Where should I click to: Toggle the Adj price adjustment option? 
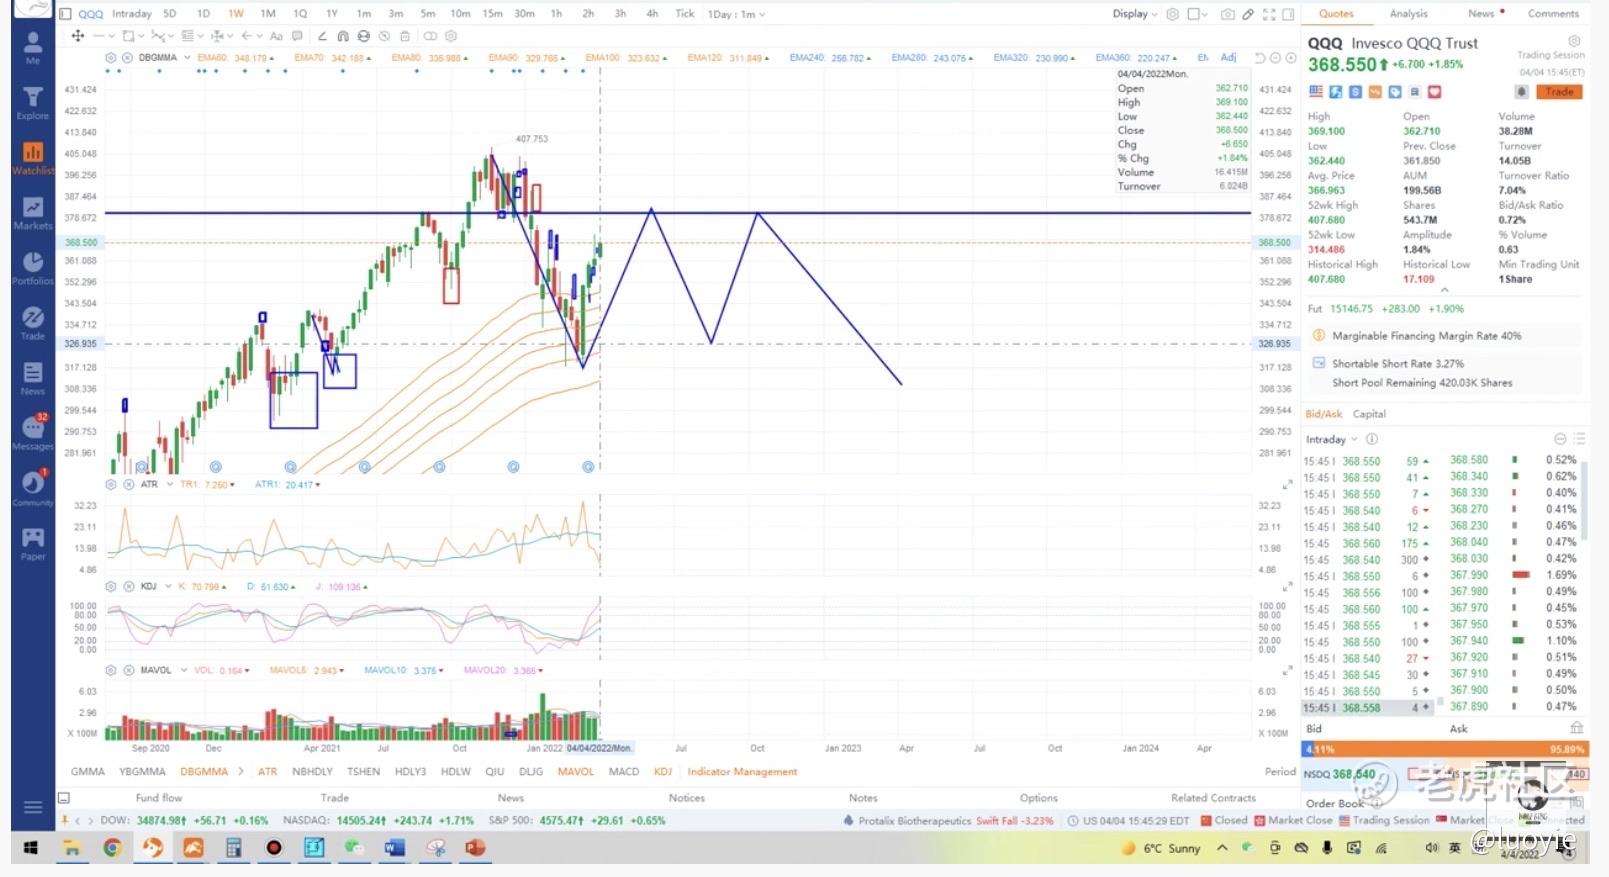pos(1229,58)
